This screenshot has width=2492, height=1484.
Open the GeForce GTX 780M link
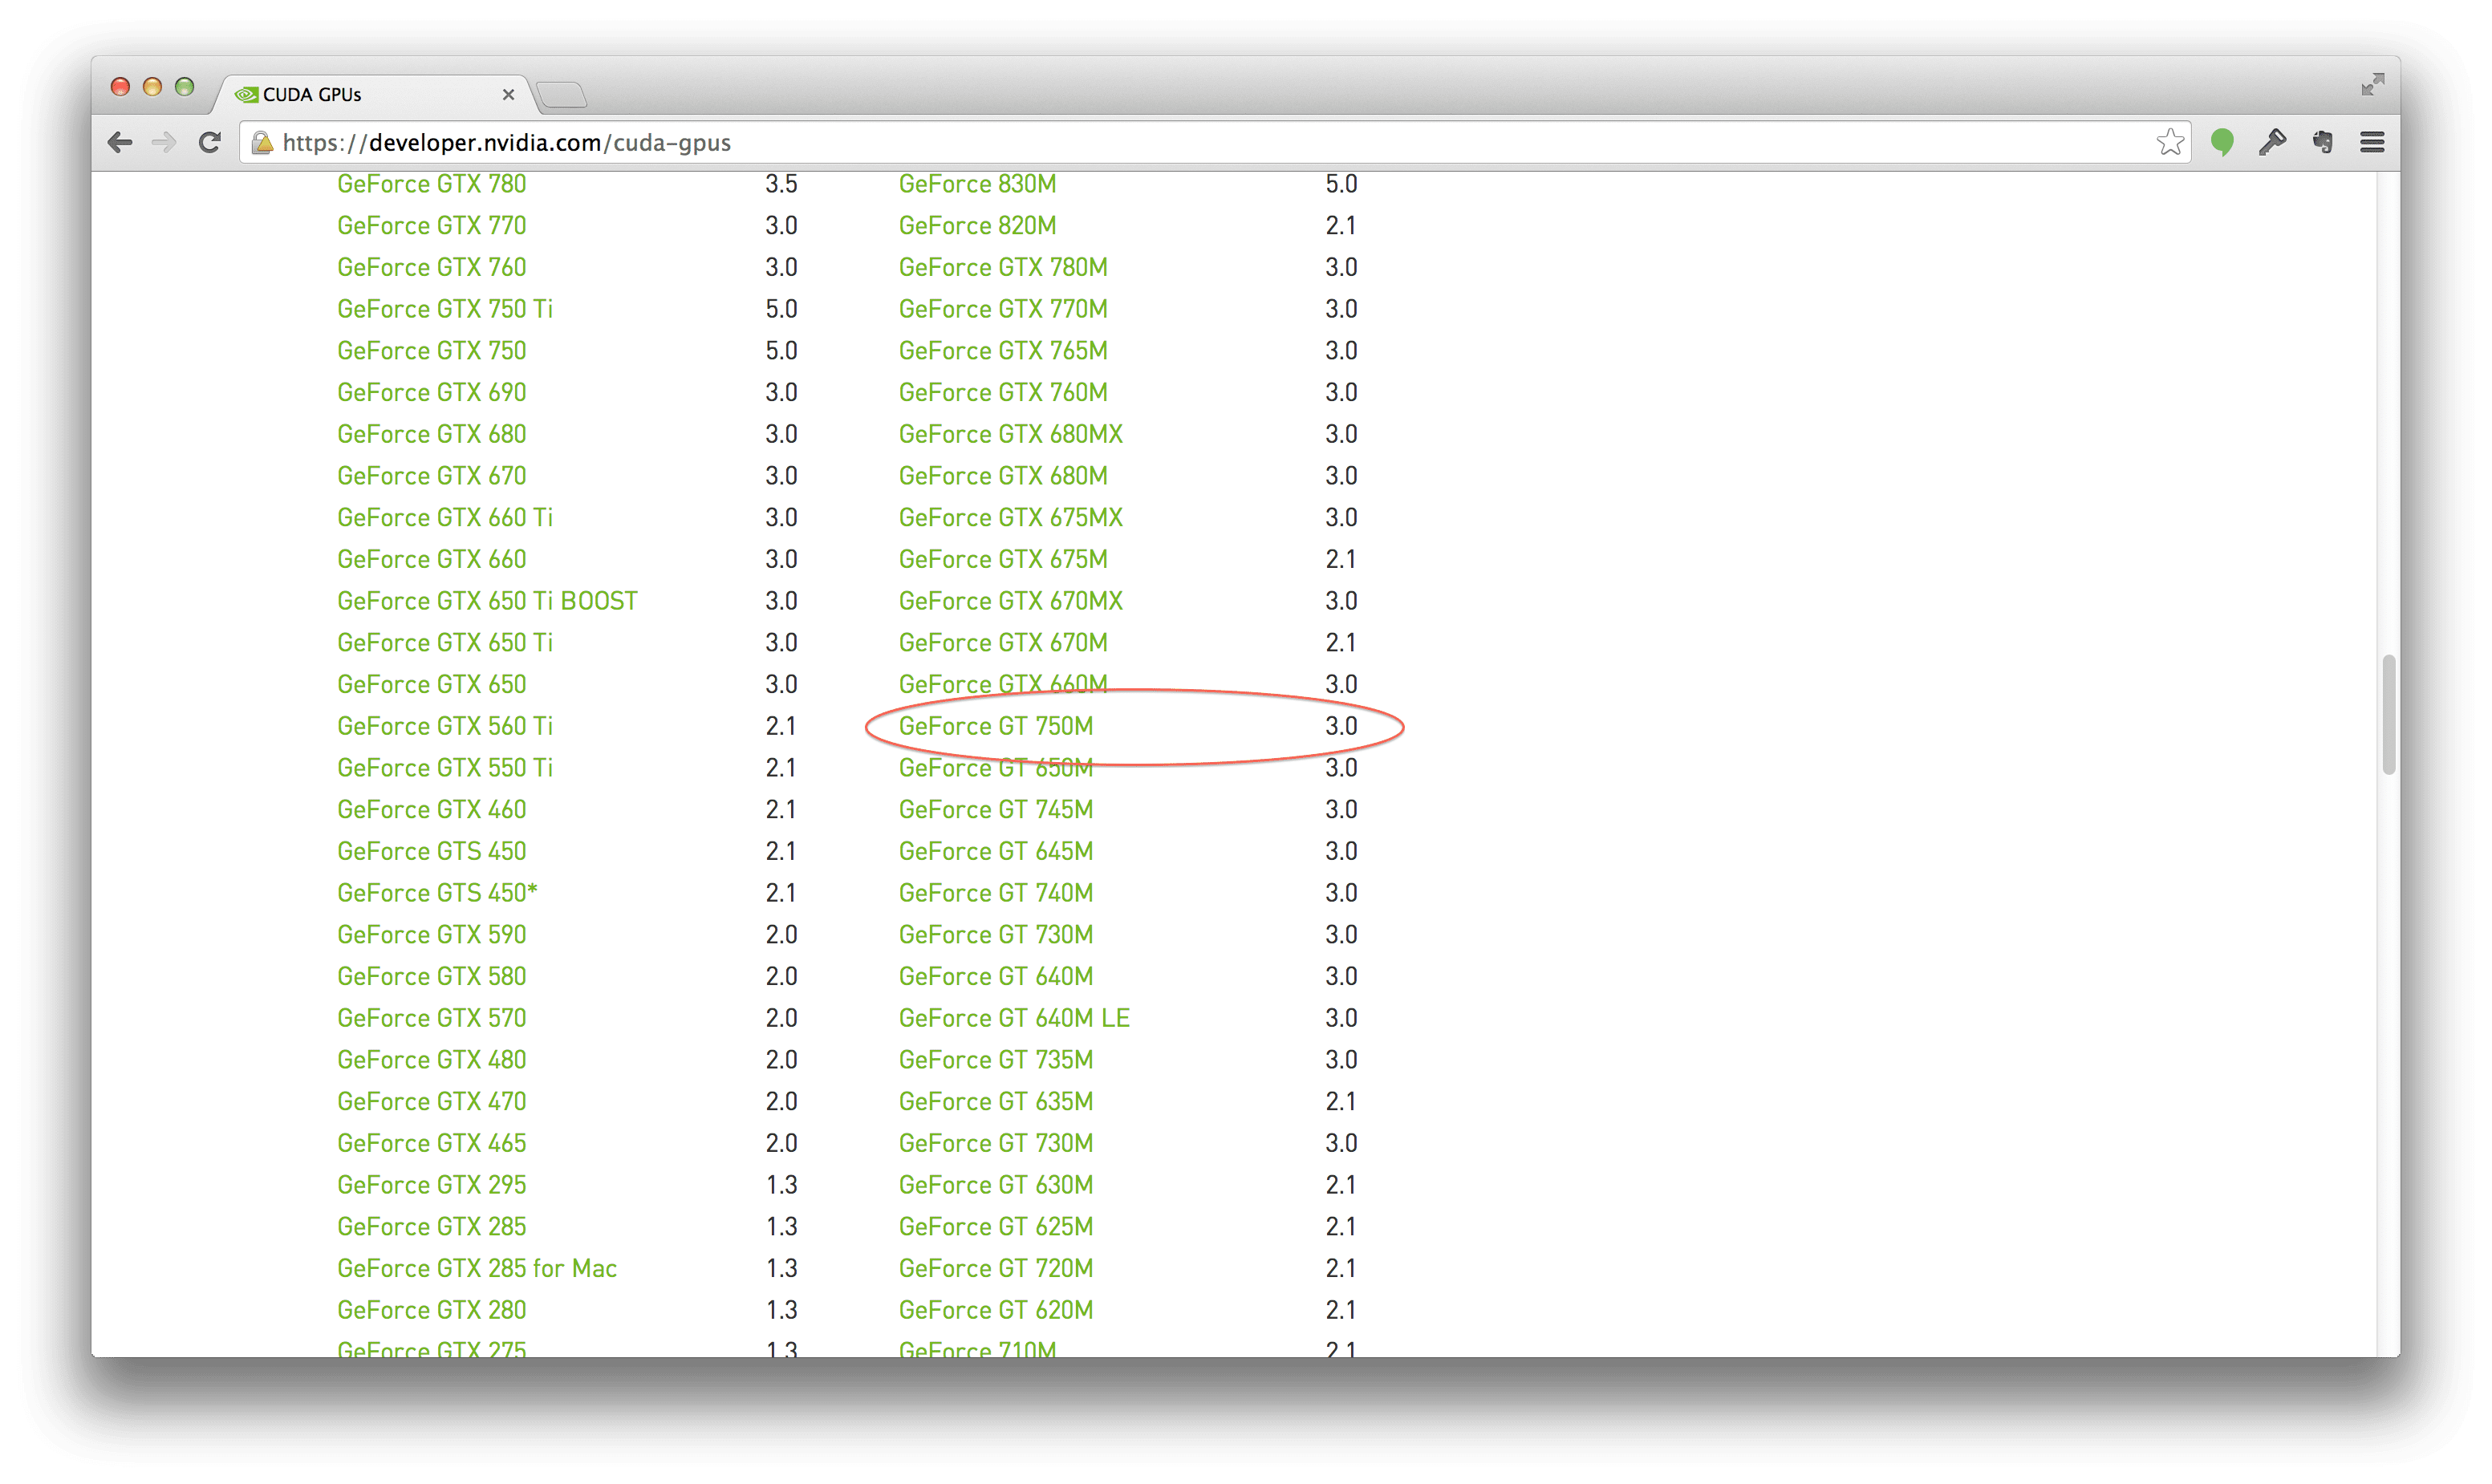(x=1003, y=267)
